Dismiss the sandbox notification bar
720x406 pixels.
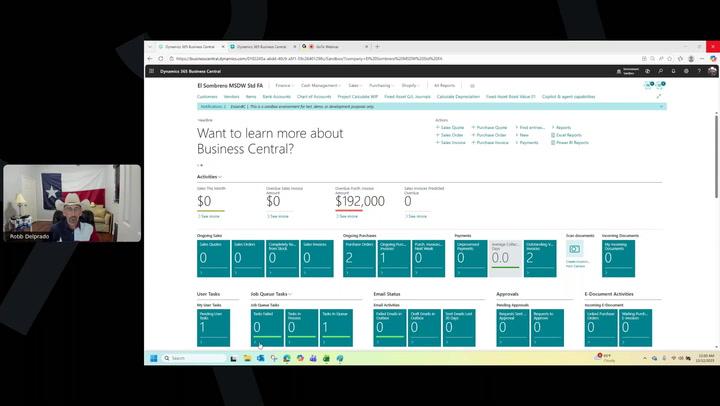tap(661, 106)
